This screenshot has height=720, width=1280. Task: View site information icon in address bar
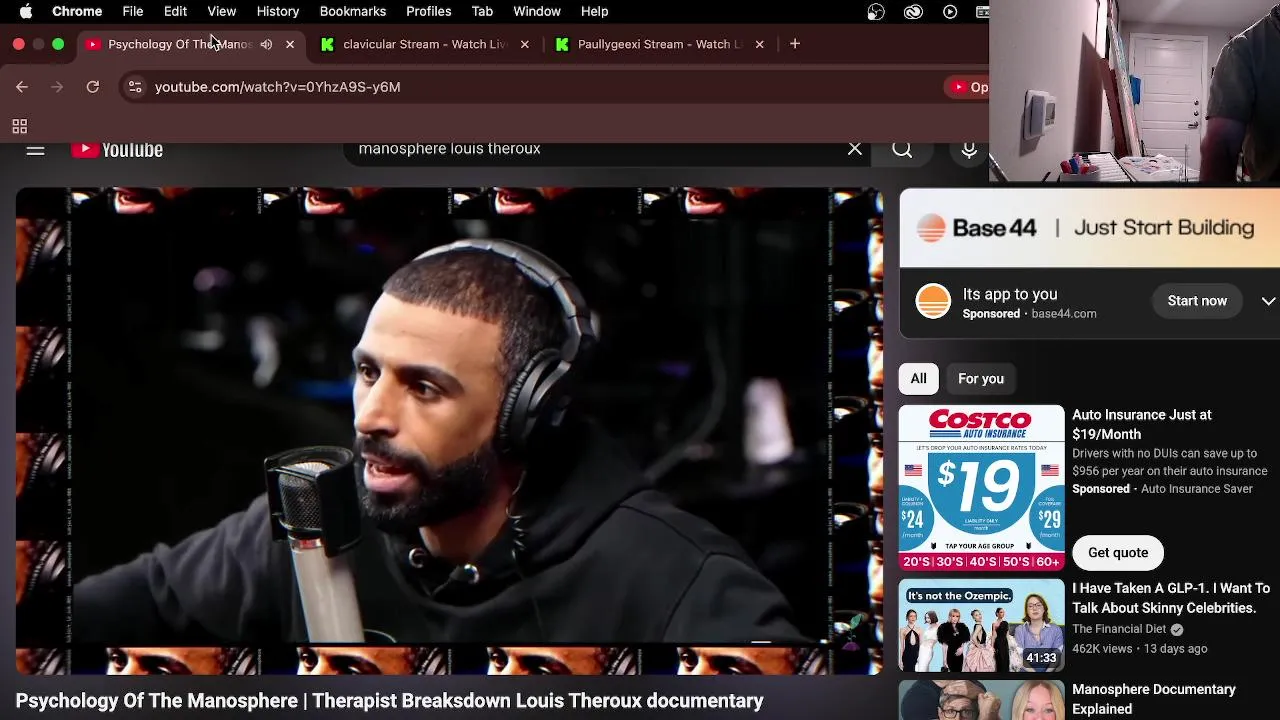point(135,87)
